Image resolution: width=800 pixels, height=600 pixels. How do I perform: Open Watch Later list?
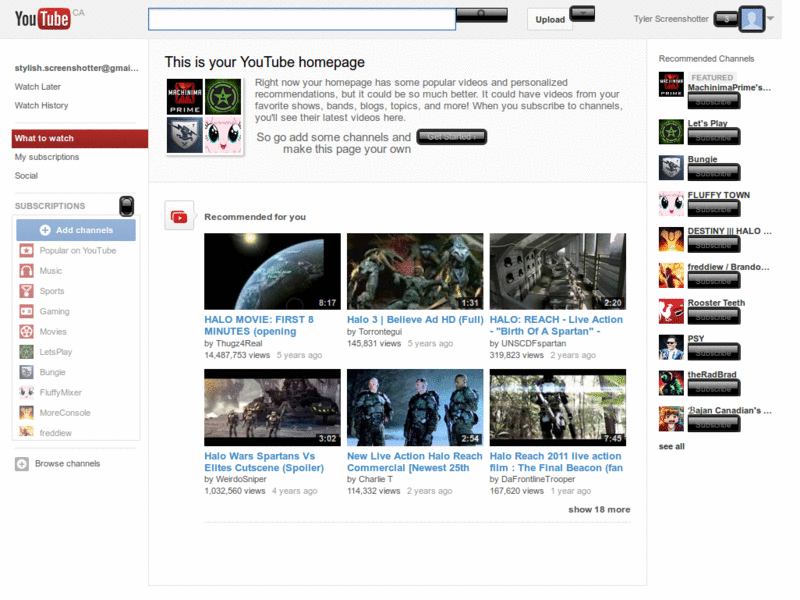(x=38, y=87)
